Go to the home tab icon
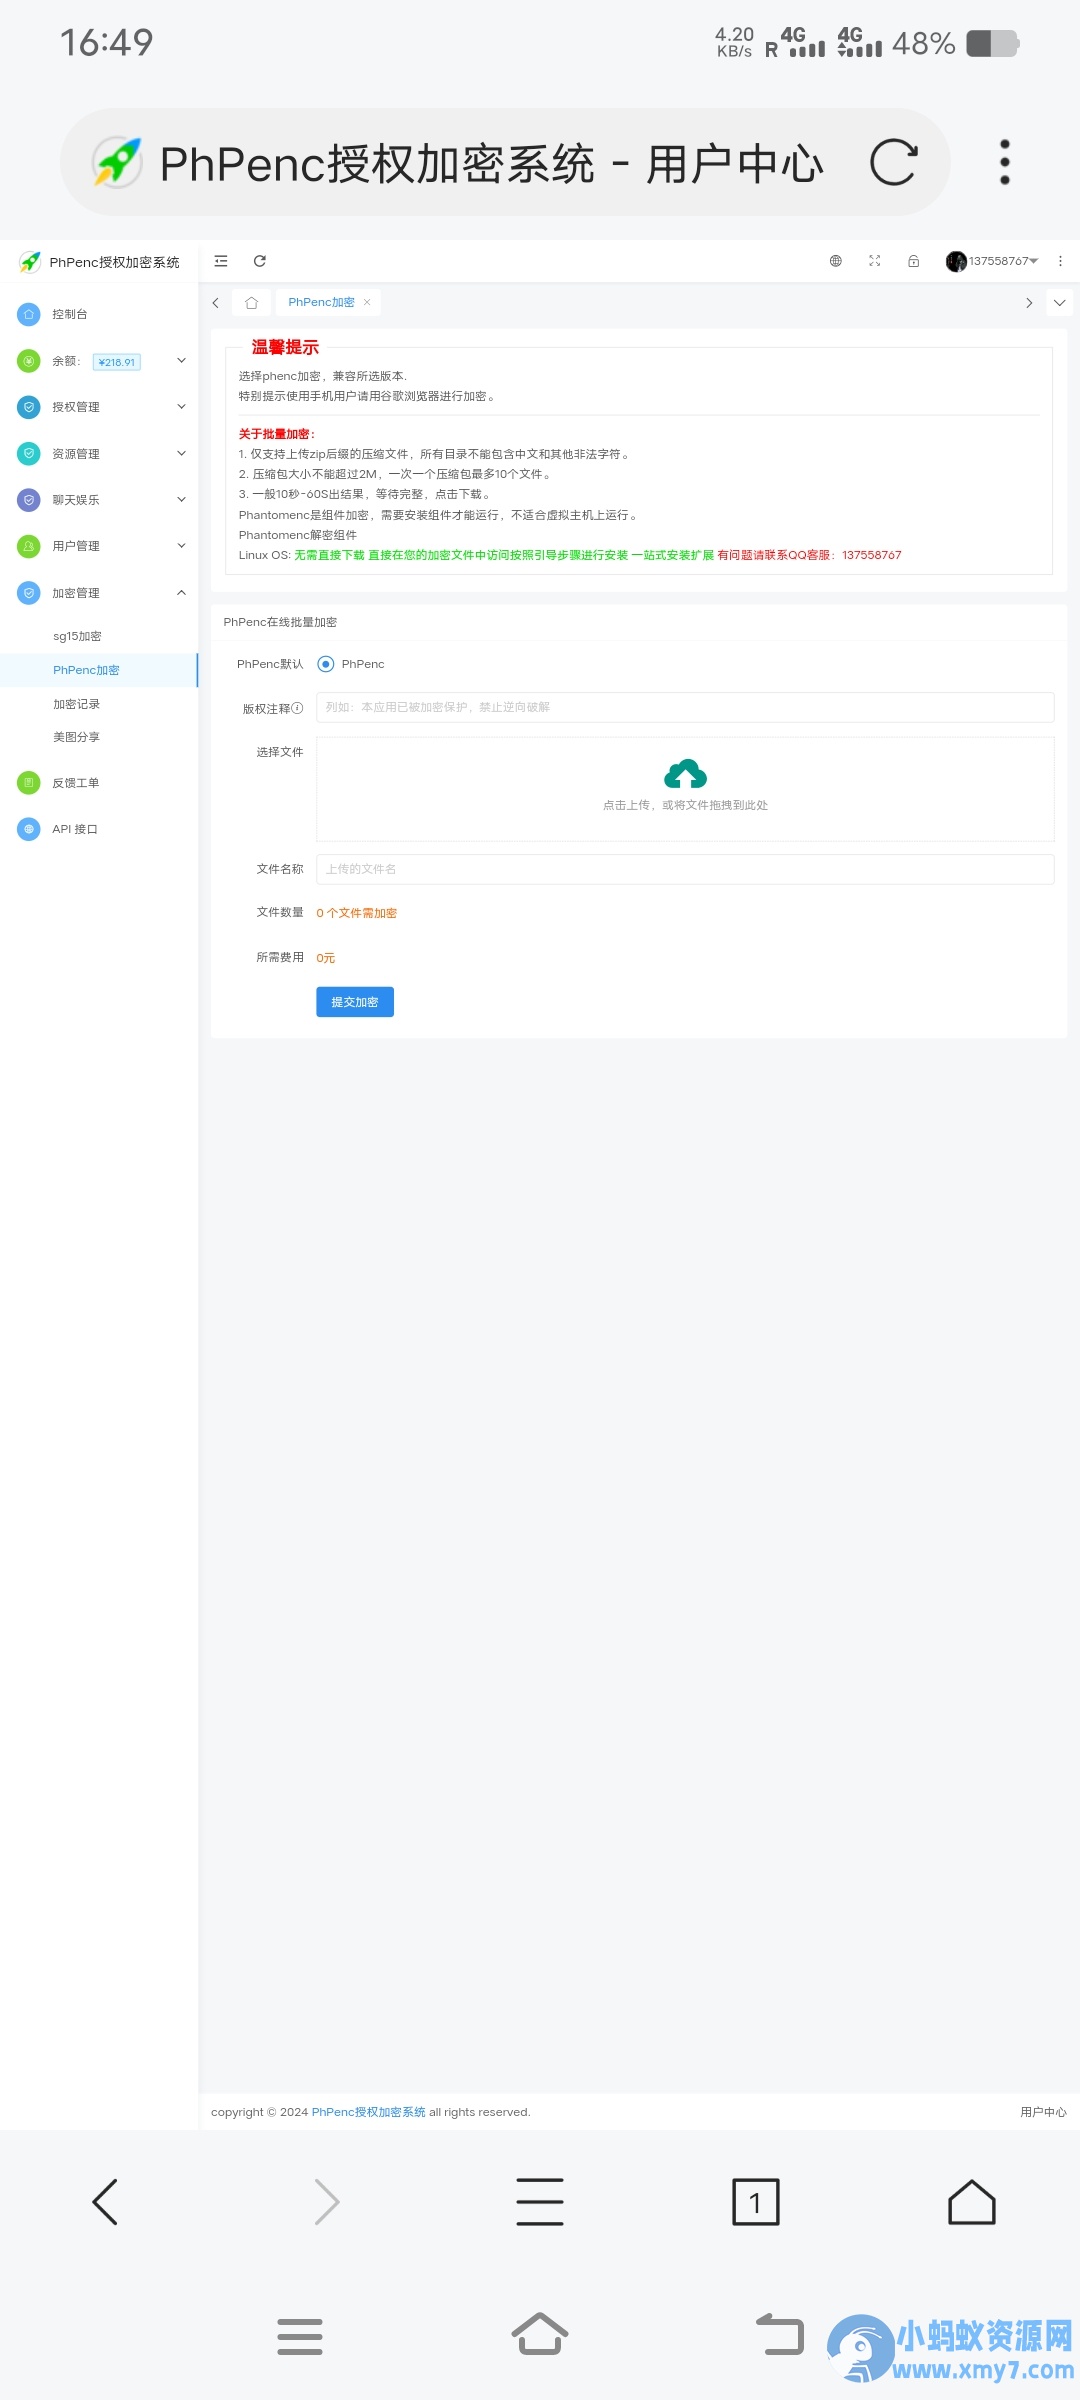 pyautogui.click(x=252, y=303)
